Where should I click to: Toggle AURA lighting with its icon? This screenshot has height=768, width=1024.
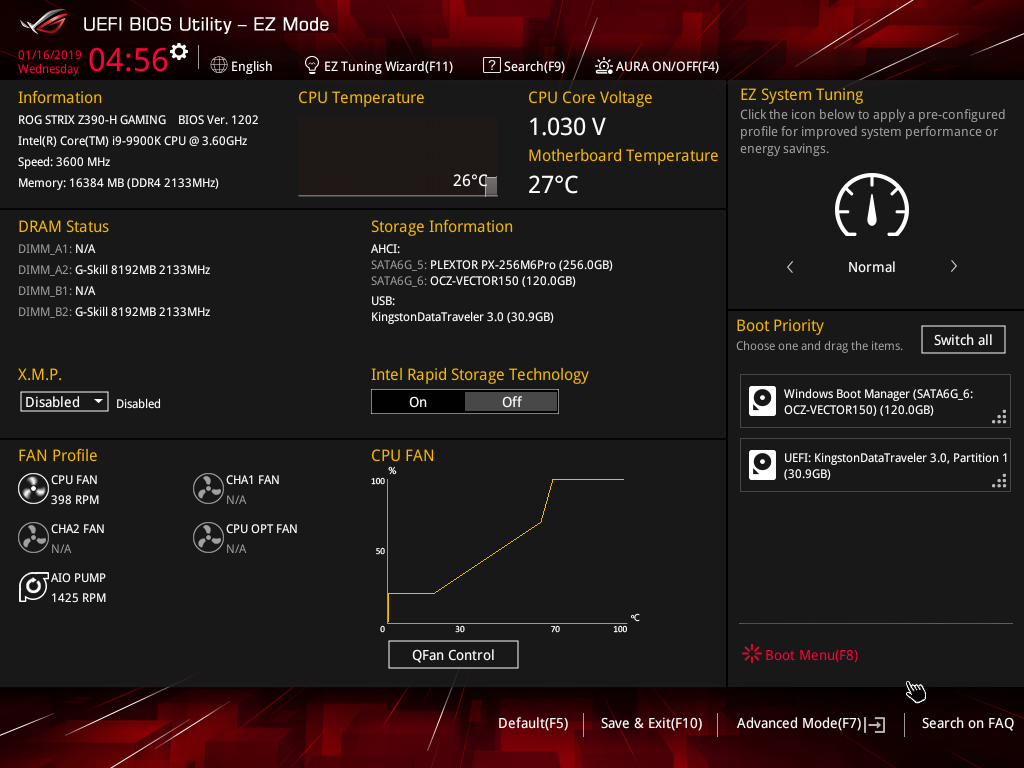[x=603, y=66]
